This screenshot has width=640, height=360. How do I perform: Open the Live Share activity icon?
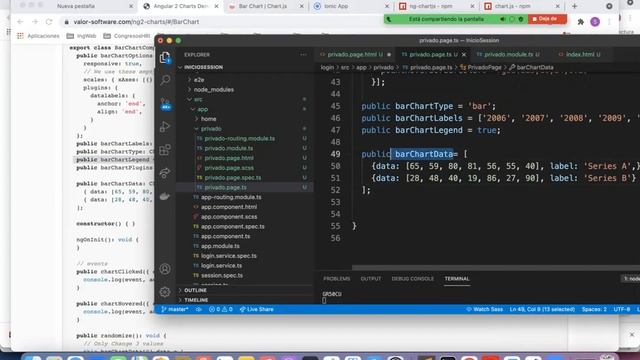(x=165, y=173)
